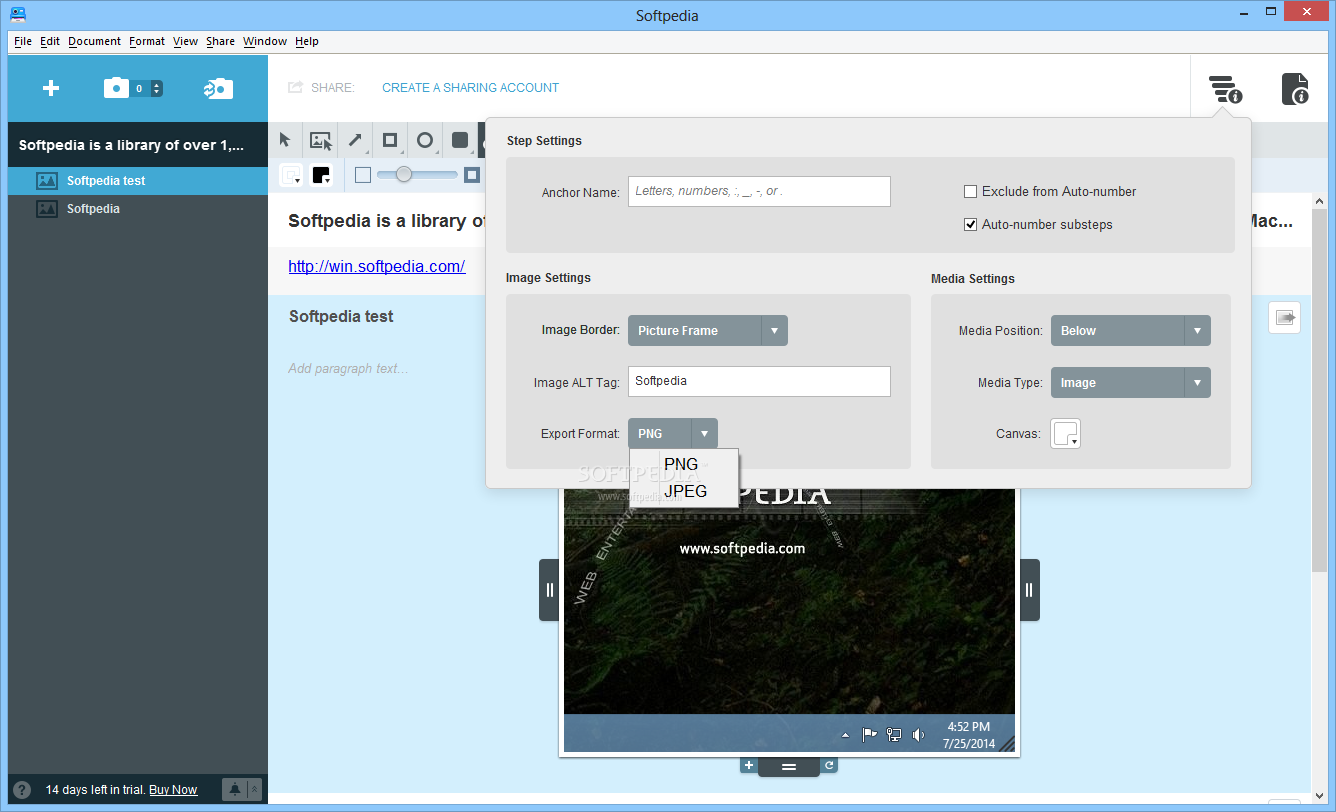Screen dimensions: 1336x812
Task: Click the Softpedia step image icon
Action: tap(46, 209)
